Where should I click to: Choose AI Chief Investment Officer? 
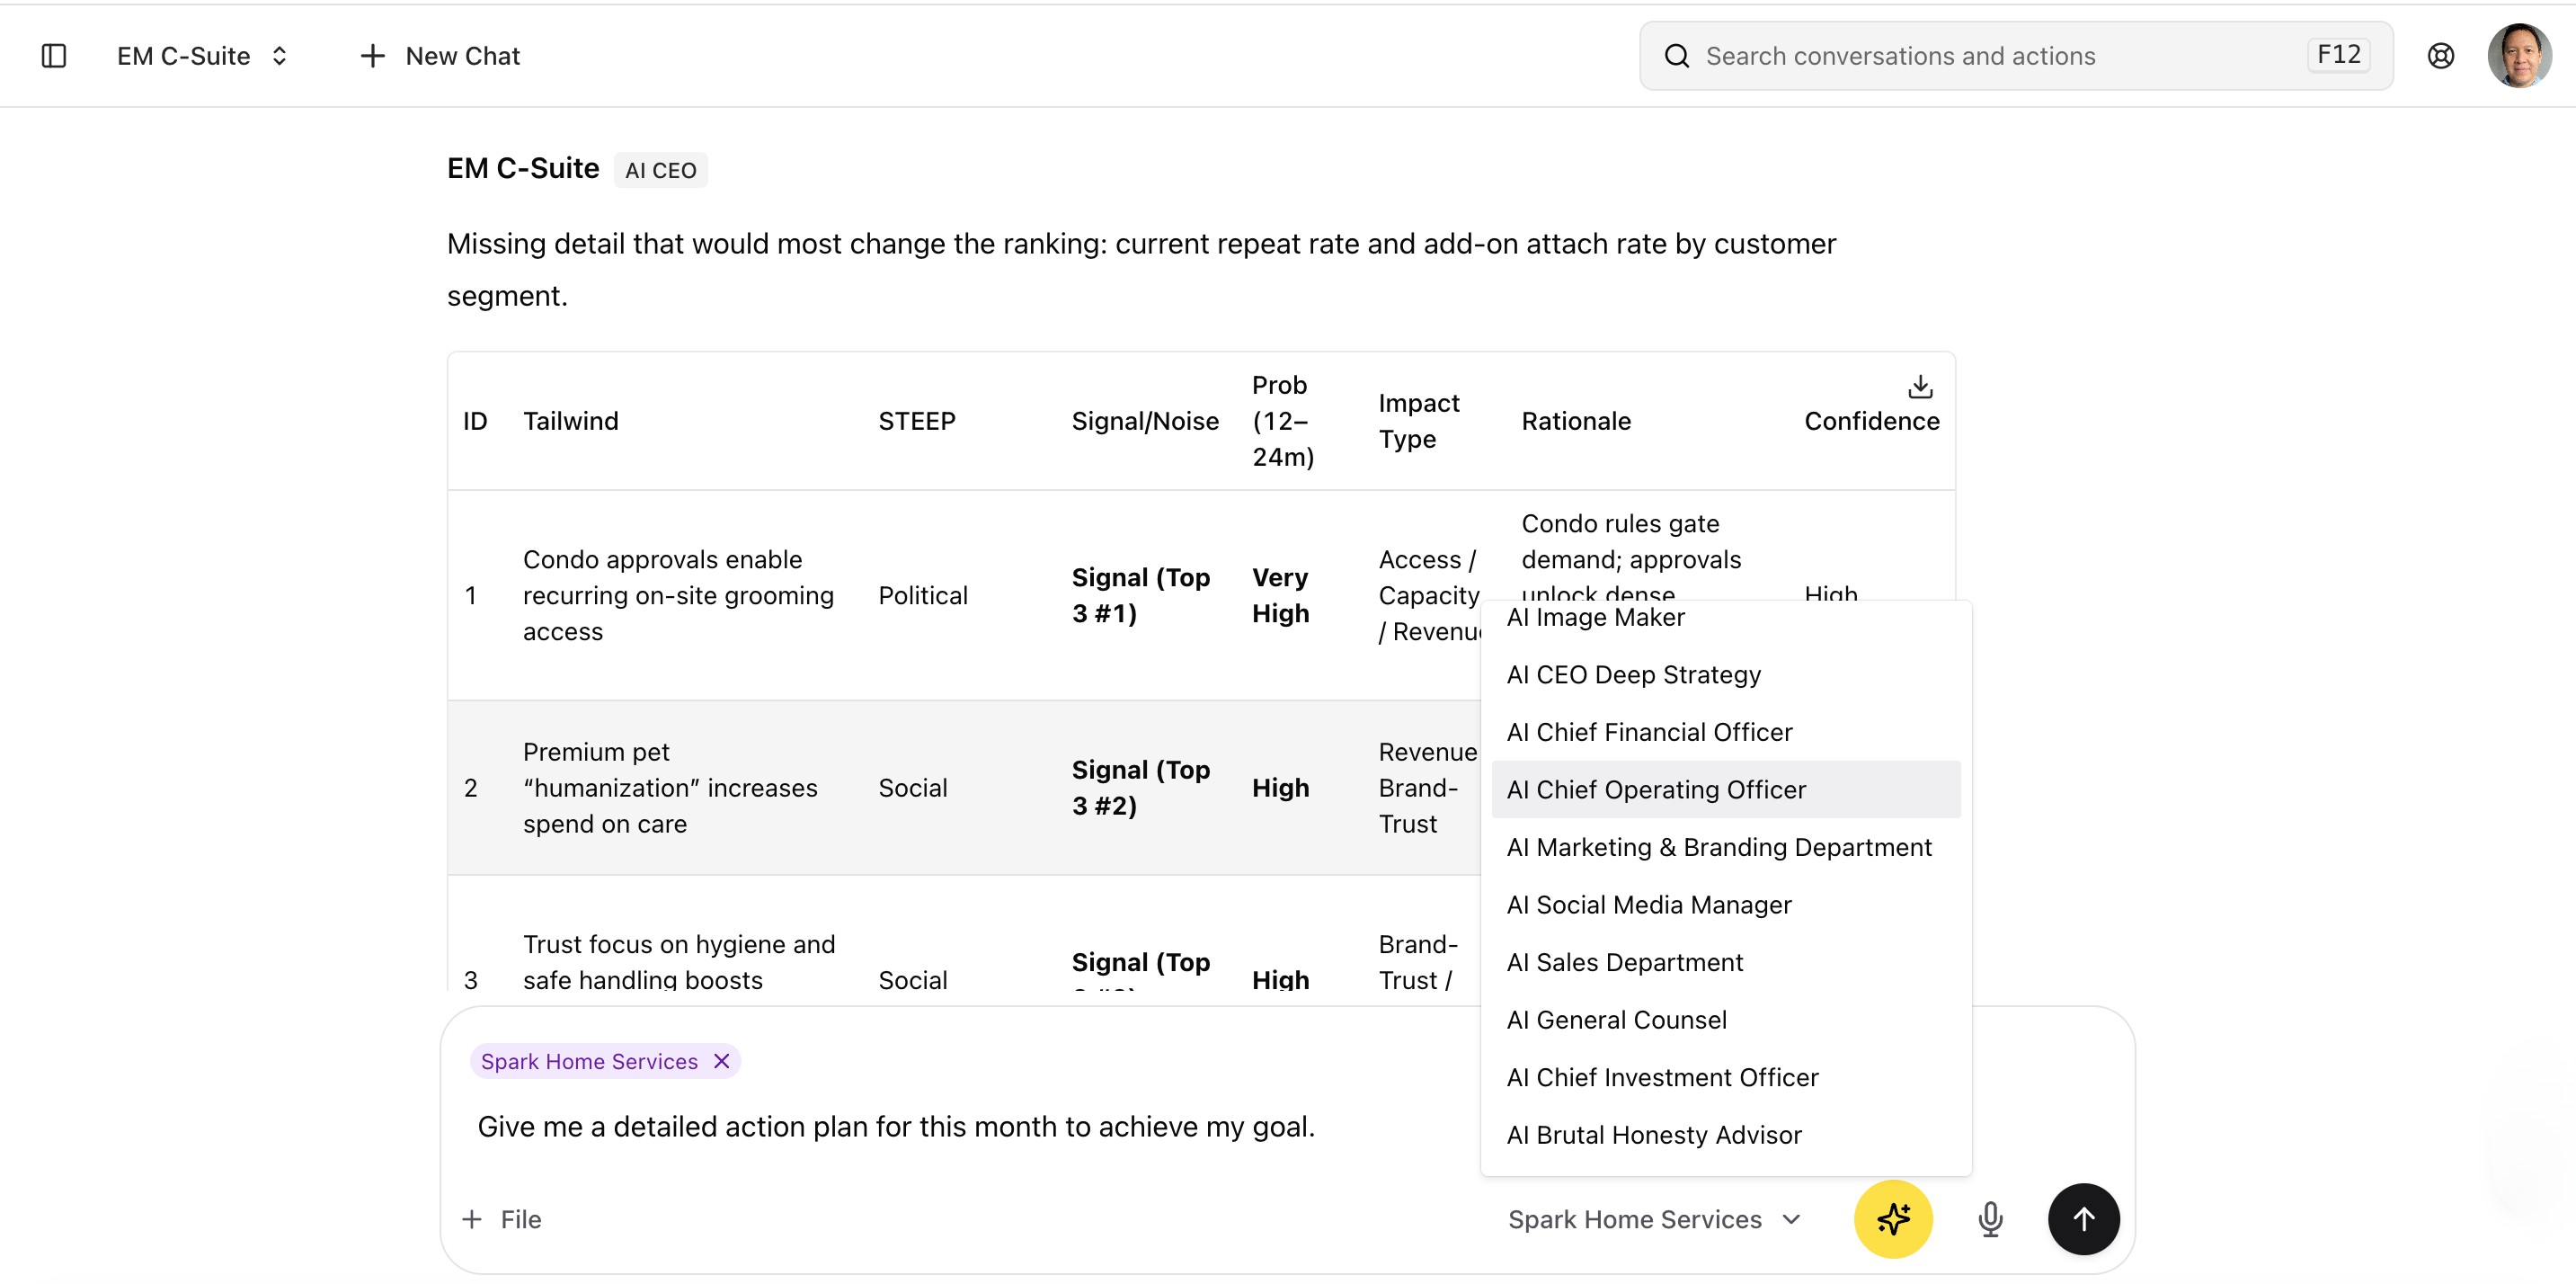point(1725,1077)
